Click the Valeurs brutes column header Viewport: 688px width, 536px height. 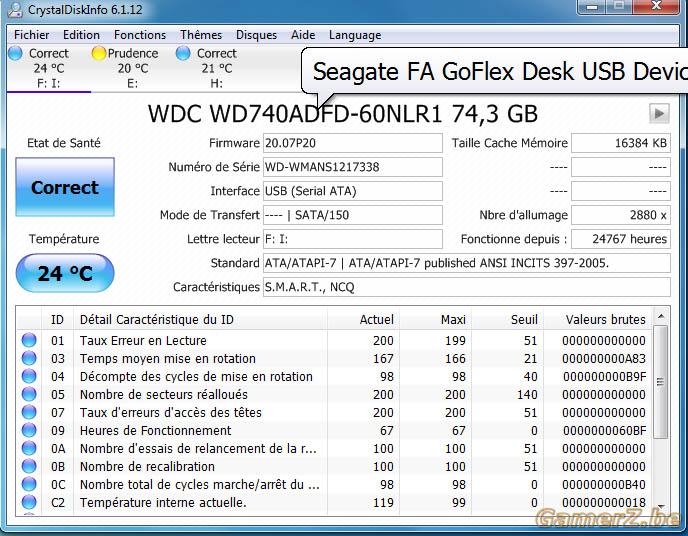[x=598, y=319]
